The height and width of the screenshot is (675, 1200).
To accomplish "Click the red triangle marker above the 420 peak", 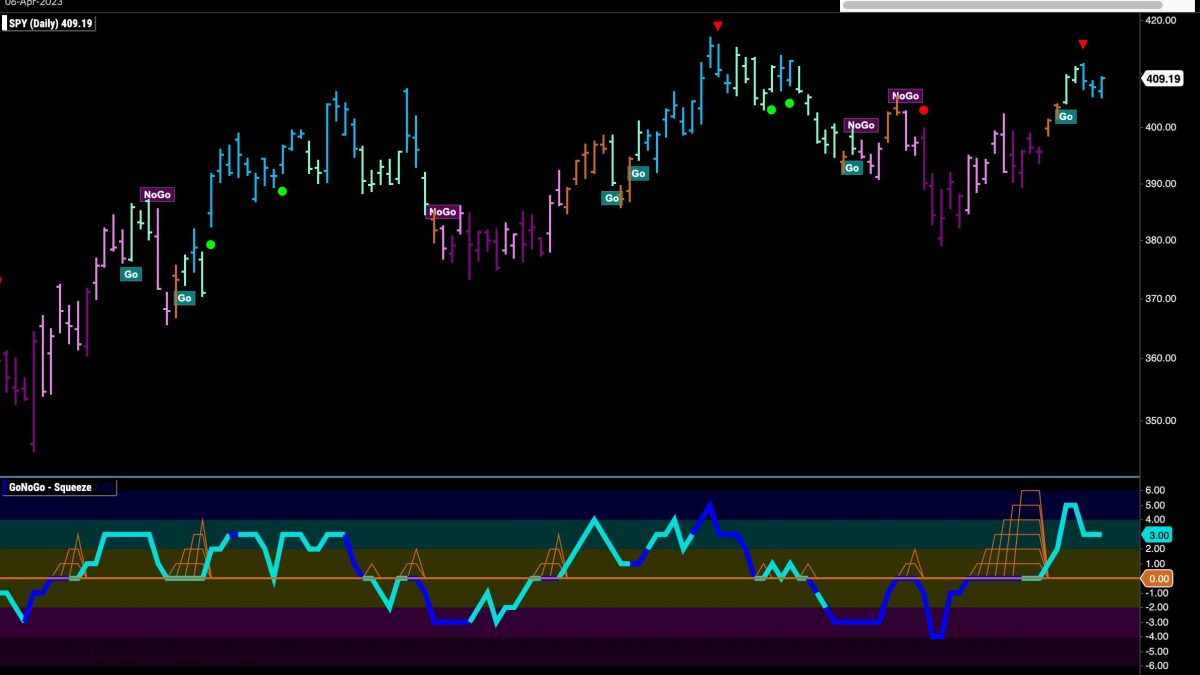I will pos(717,26).
